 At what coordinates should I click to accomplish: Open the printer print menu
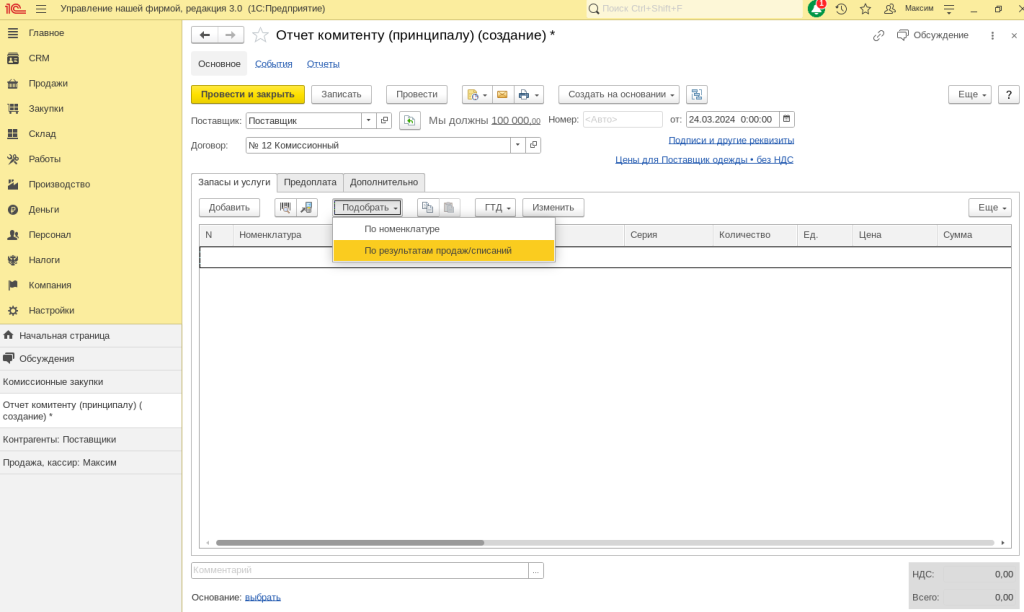(x=529, y=95)
